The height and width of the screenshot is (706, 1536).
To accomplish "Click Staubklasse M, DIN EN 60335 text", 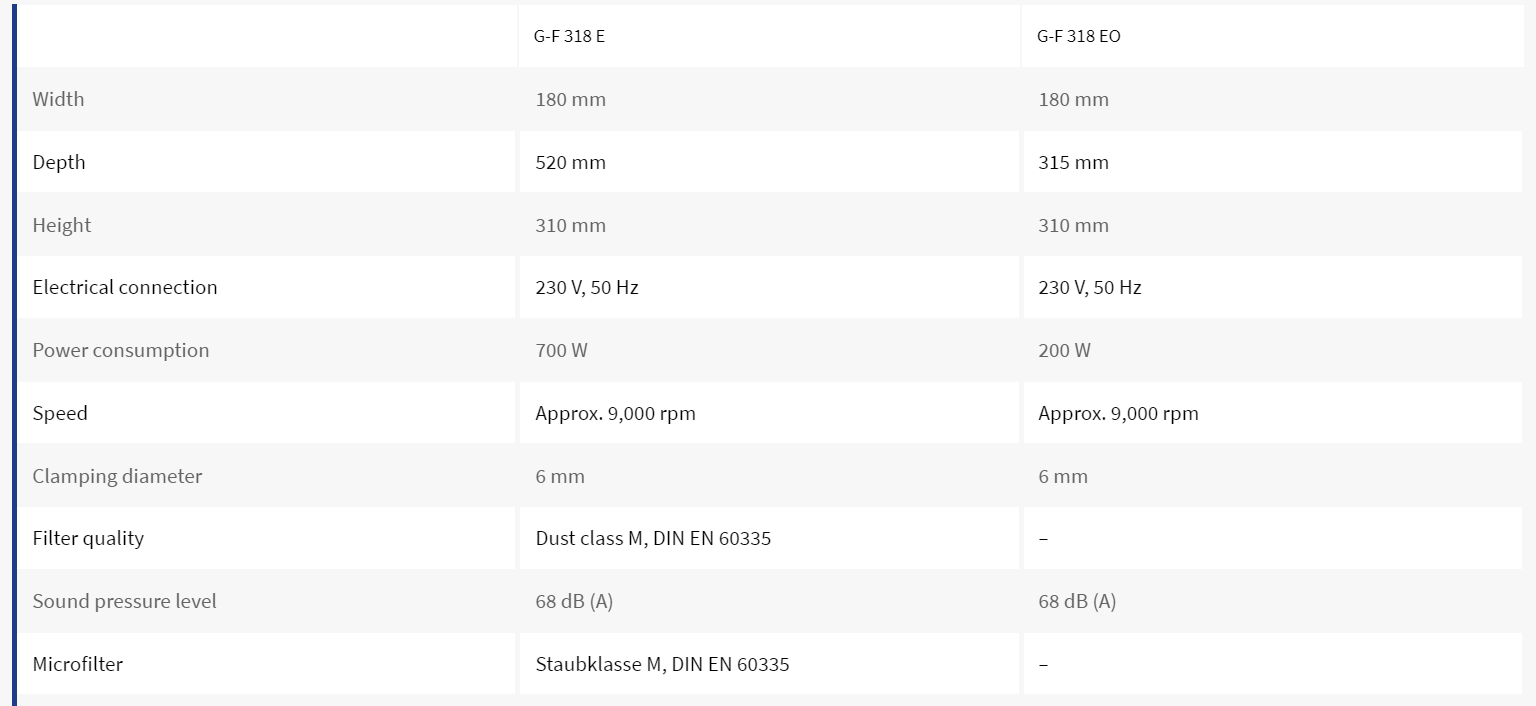I will tap(662, 664).
